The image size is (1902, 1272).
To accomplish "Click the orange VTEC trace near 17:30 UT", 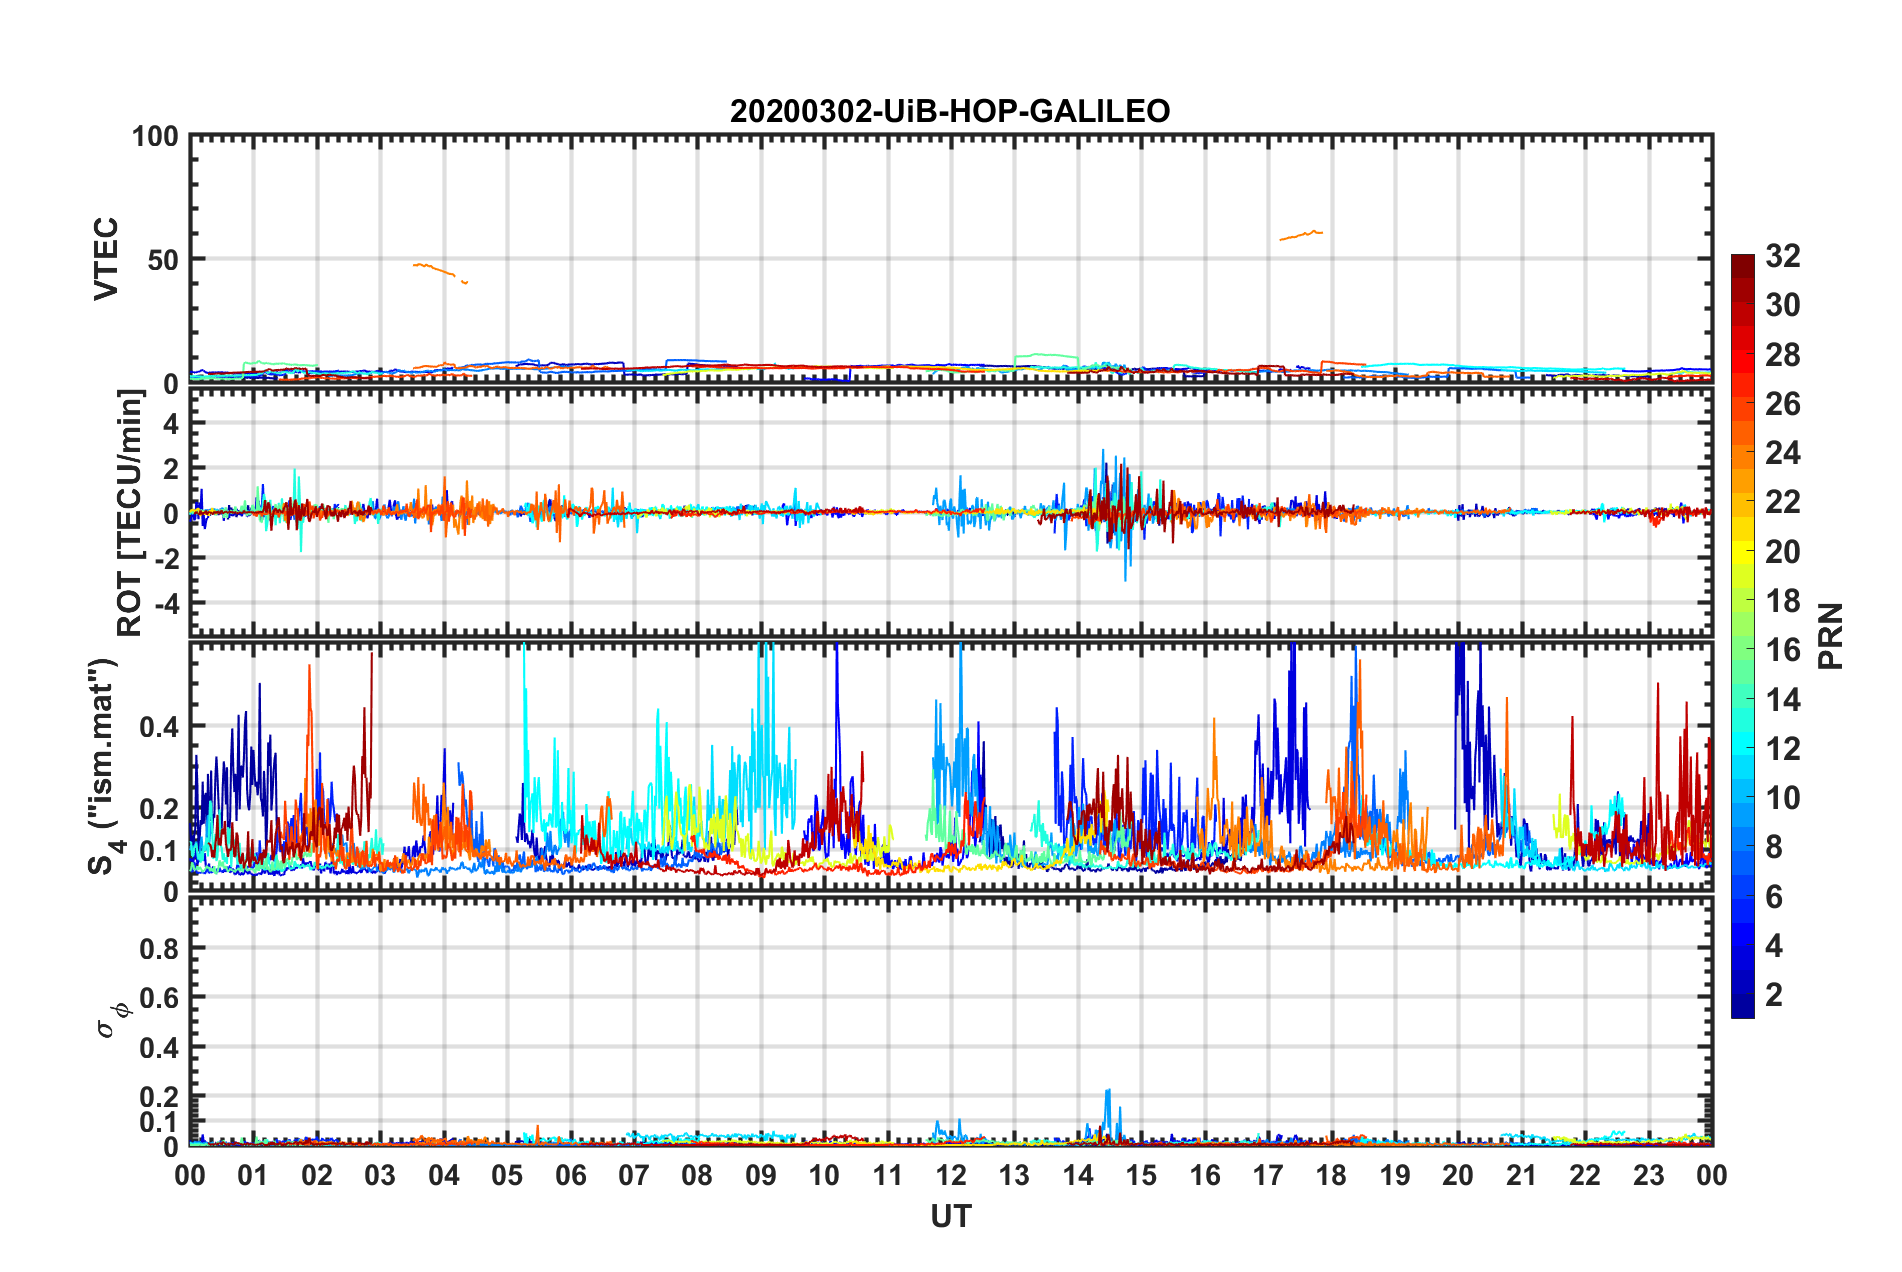I will coord(1301,235).
